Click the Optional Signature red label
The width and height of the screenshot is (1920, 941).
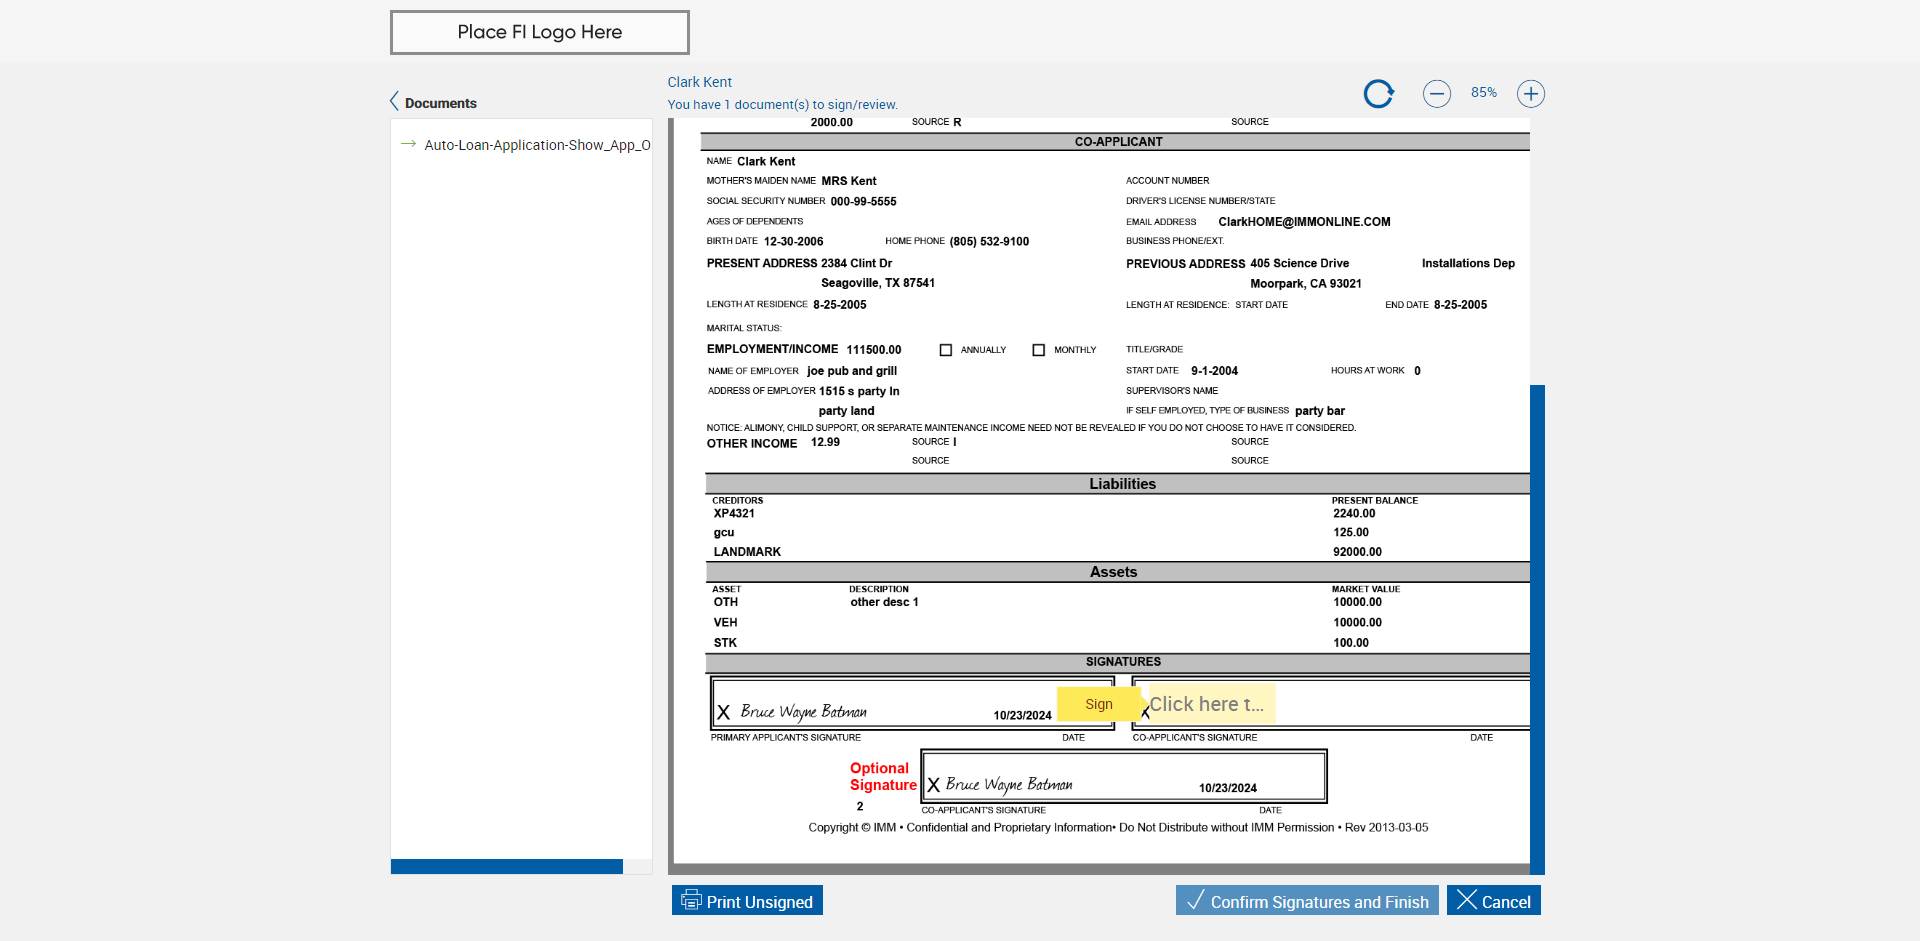pos(883,777)
